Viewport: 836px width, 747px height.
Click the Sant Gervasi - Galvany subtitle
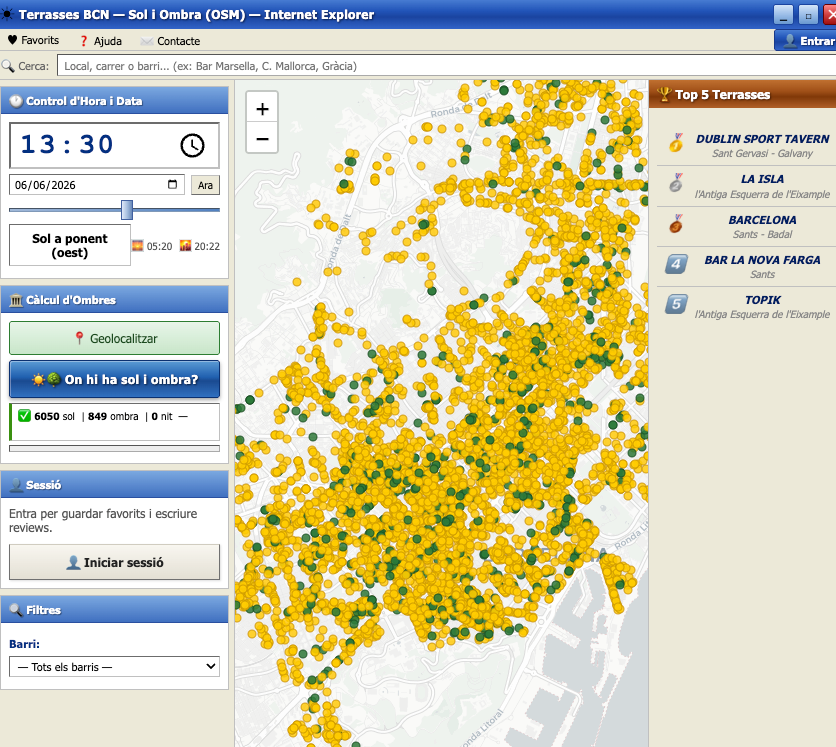point(762,154)
